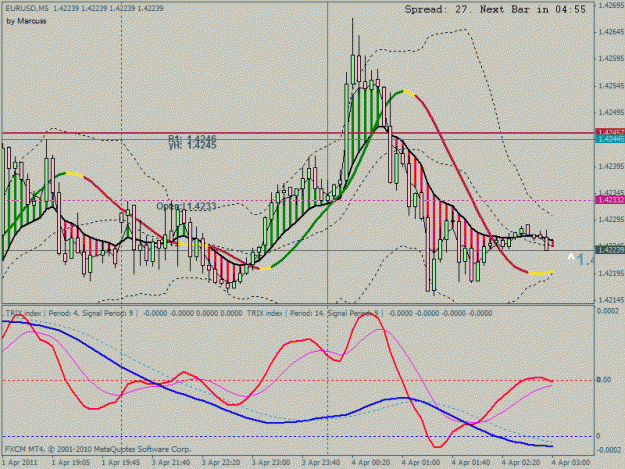Click the 1.42395 price scale label

(x=611, y=166)
